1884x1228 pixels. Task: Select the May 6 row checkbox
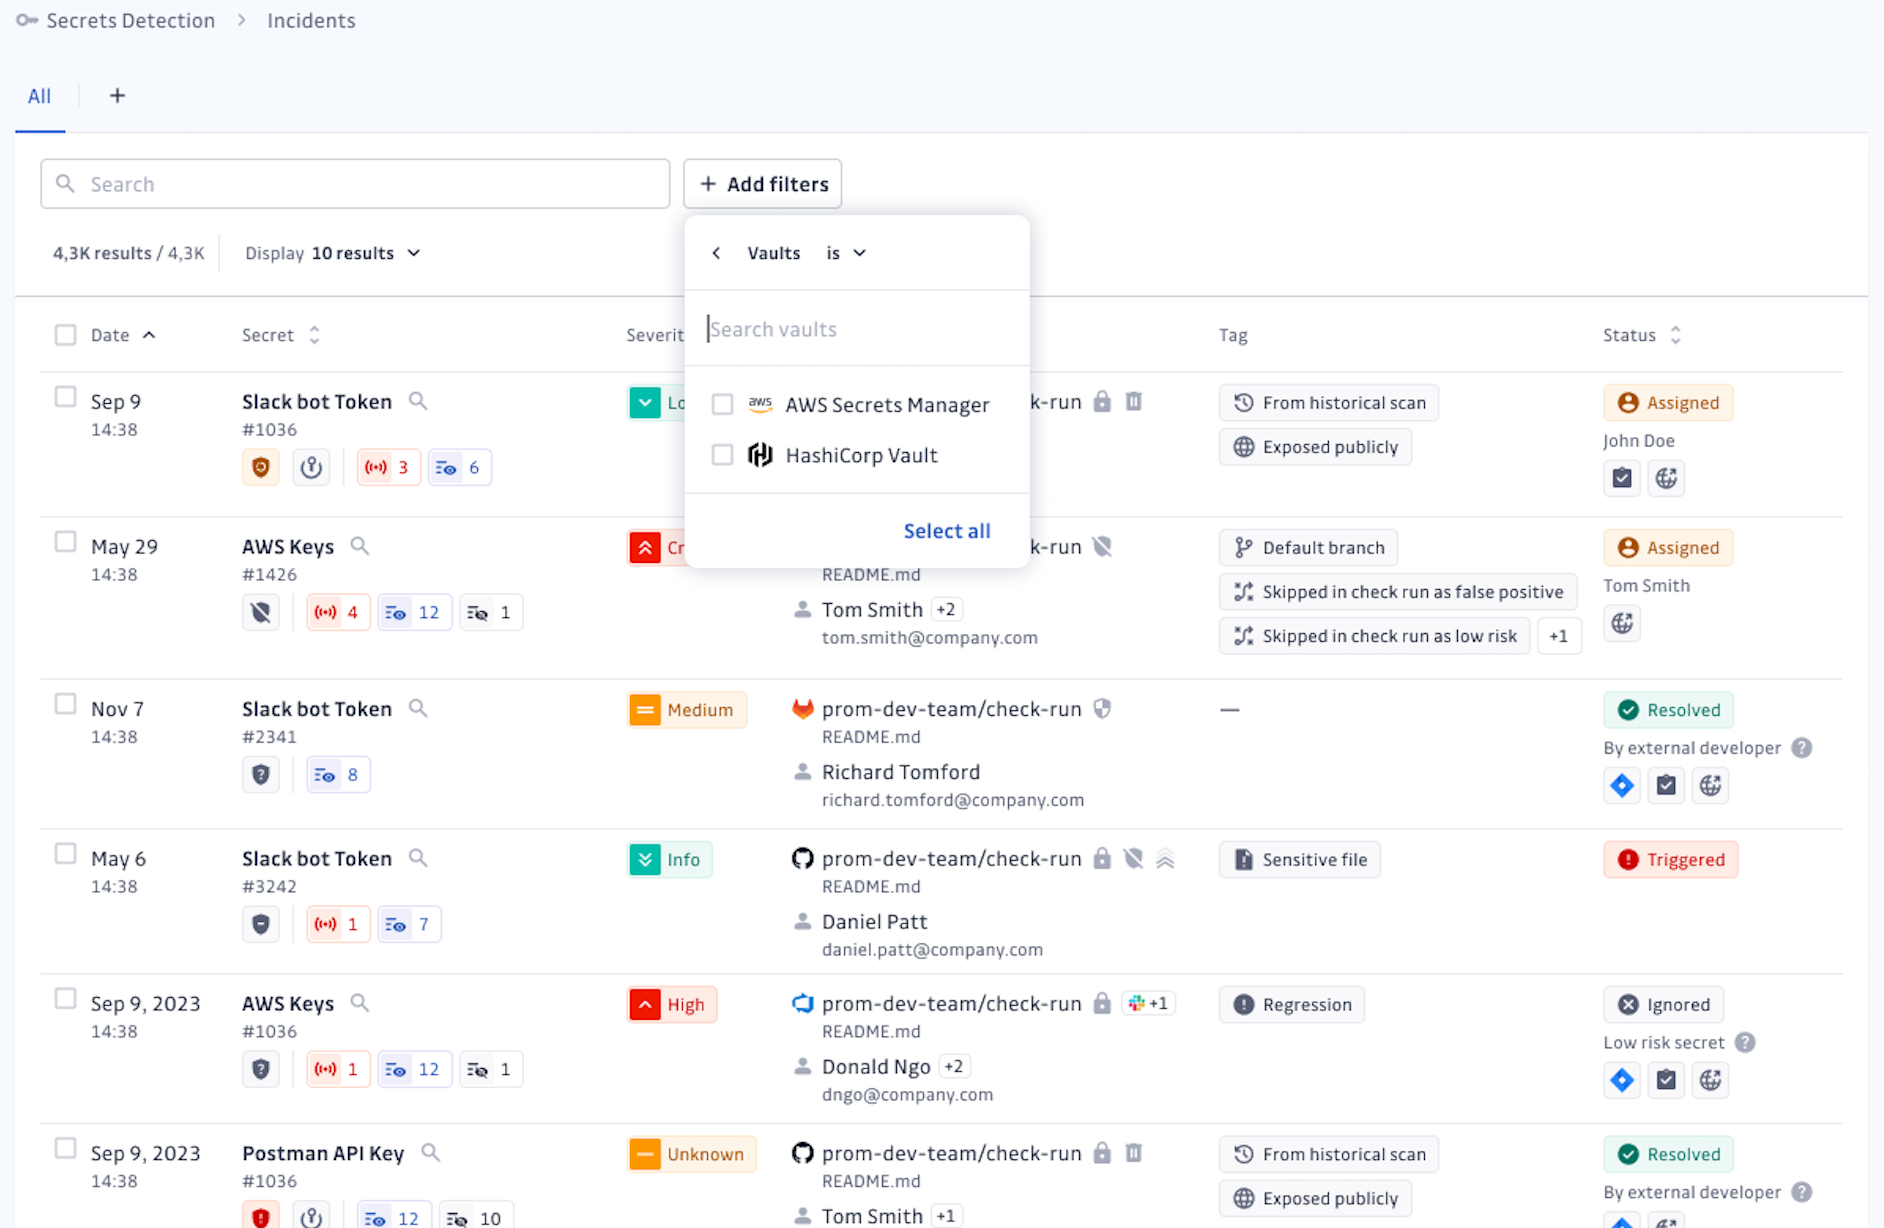tap(65, 854)
